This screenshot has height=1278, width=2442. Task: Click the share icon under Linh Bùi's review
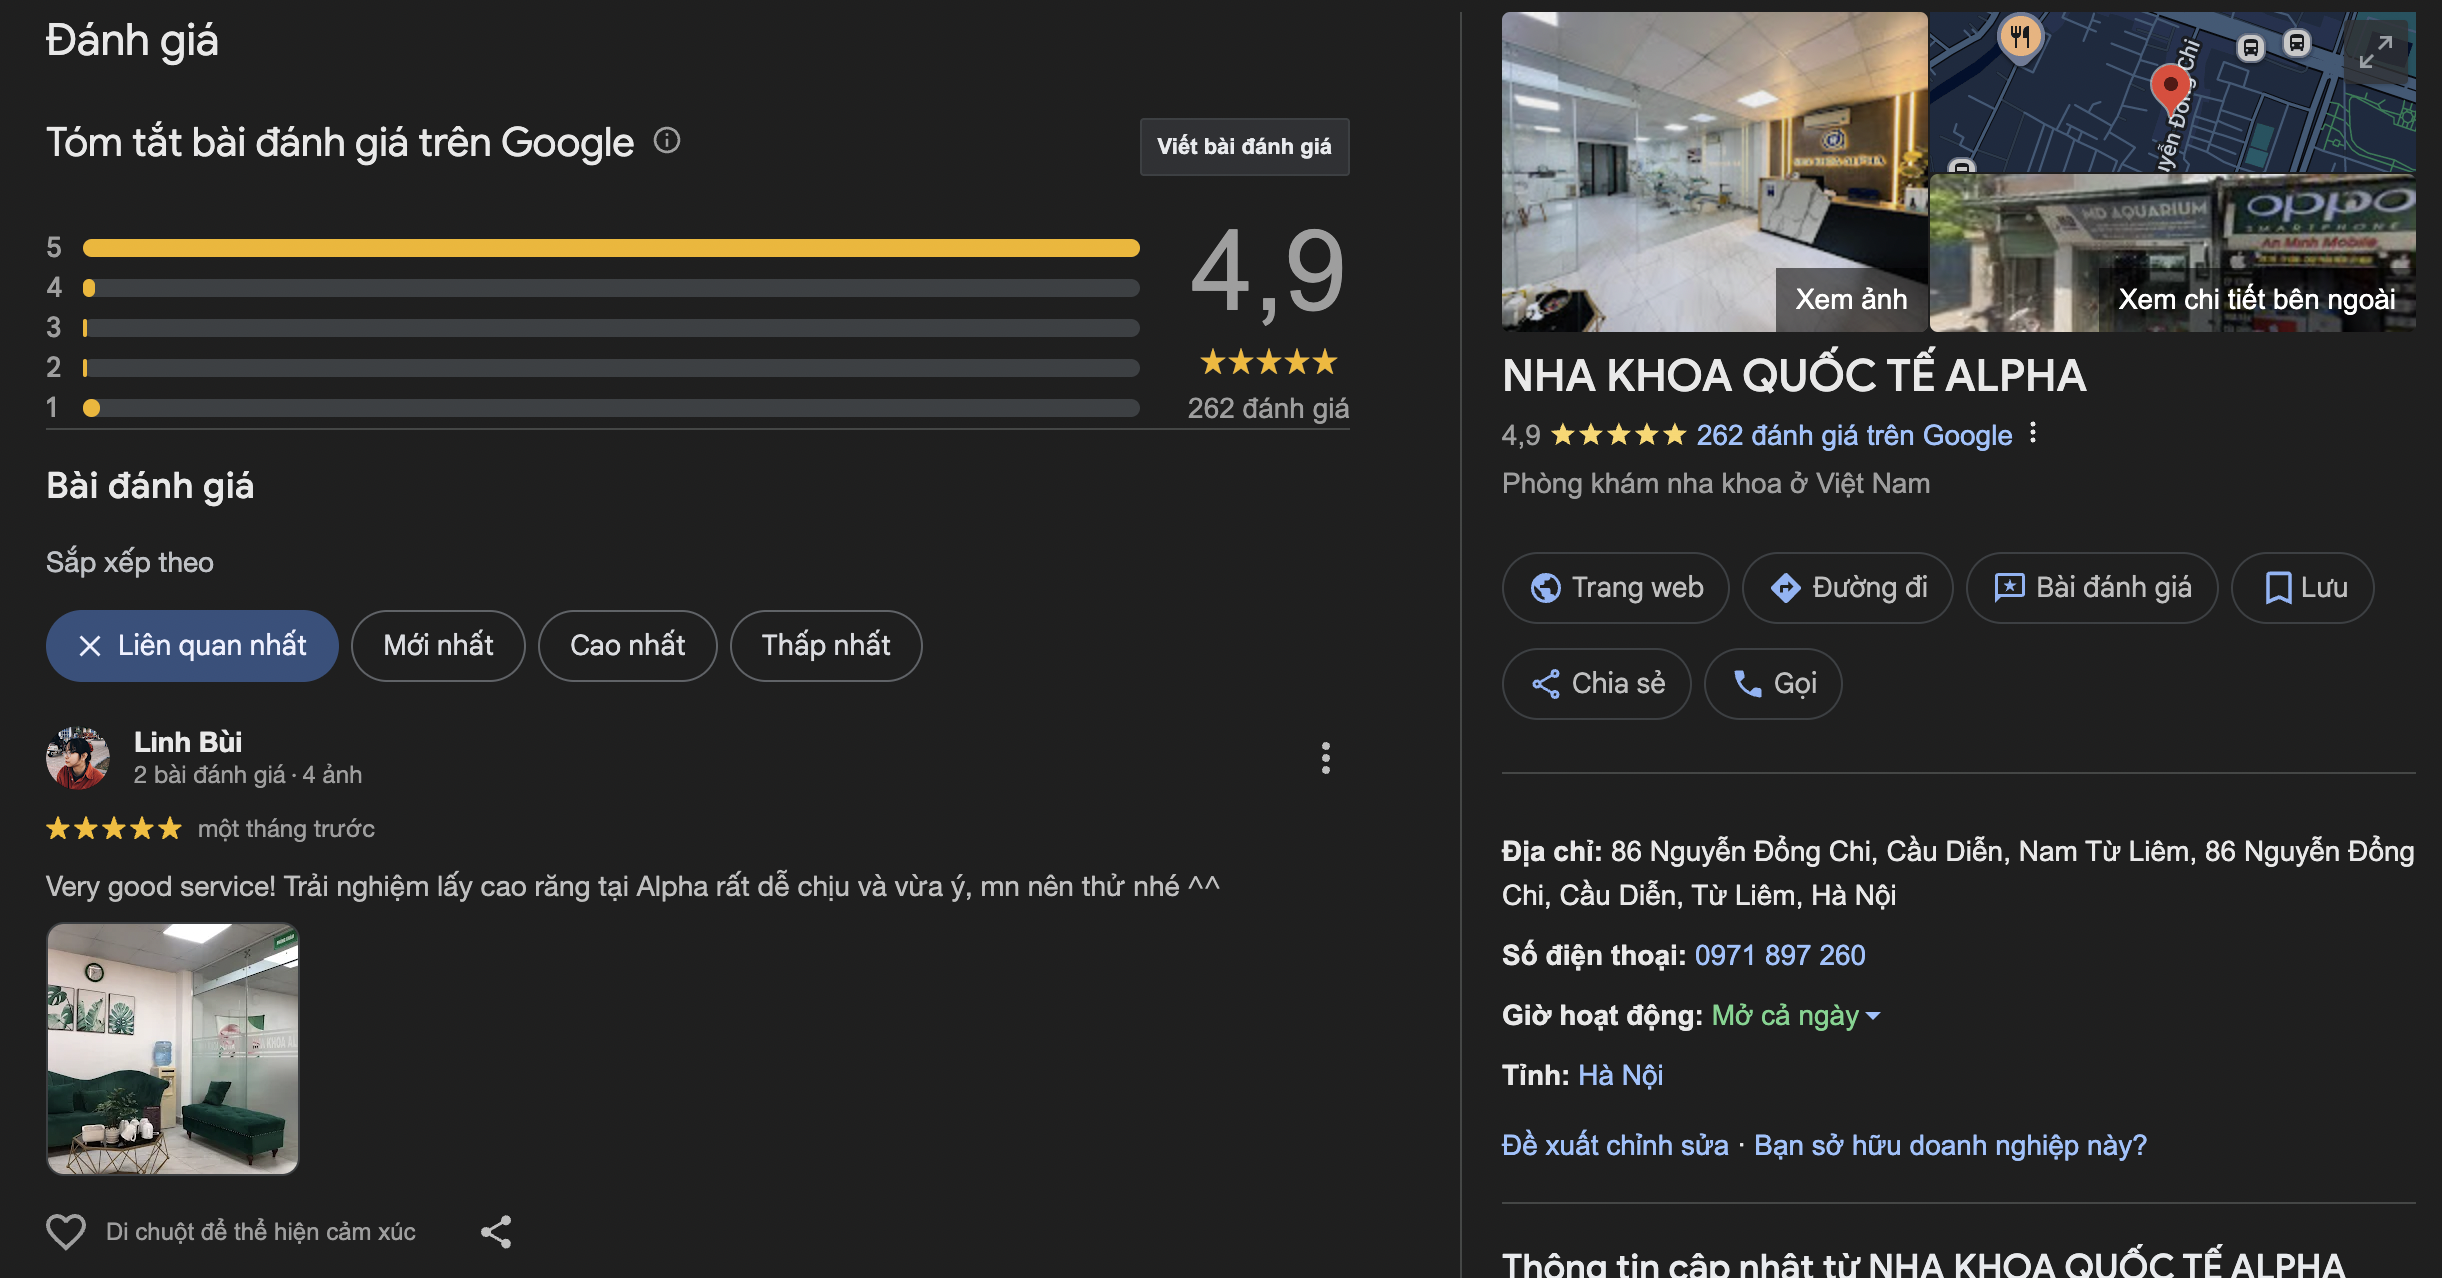(496, 1231)
